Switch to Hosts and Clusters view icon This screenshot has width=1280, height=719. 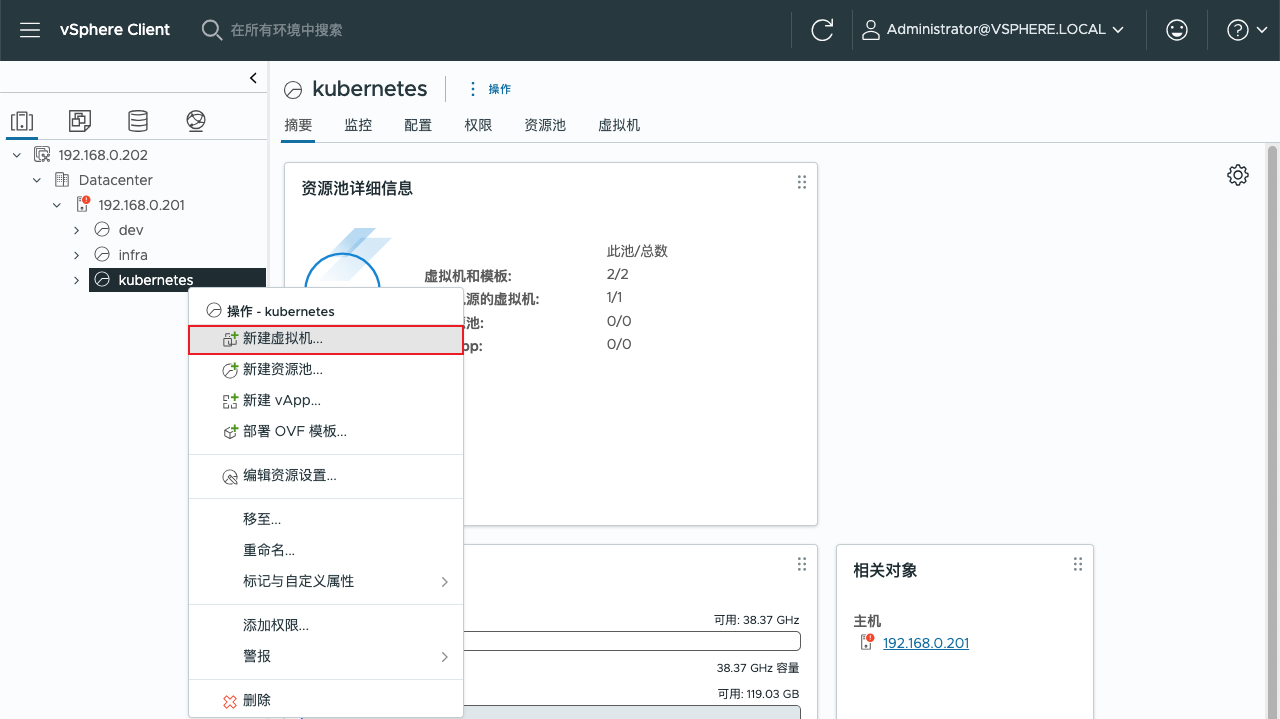point(22,122)
